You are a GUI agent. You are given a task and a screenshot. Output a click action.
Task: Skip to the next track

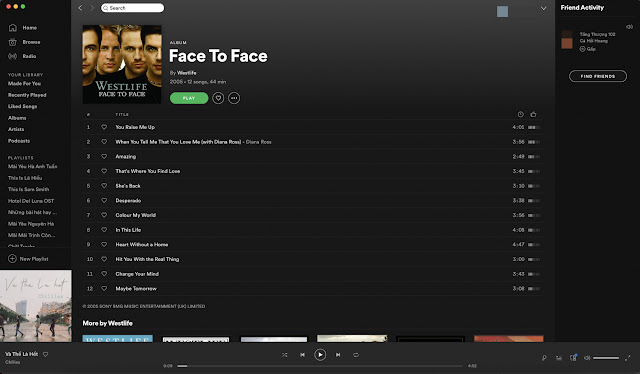[x=338, y=355]
